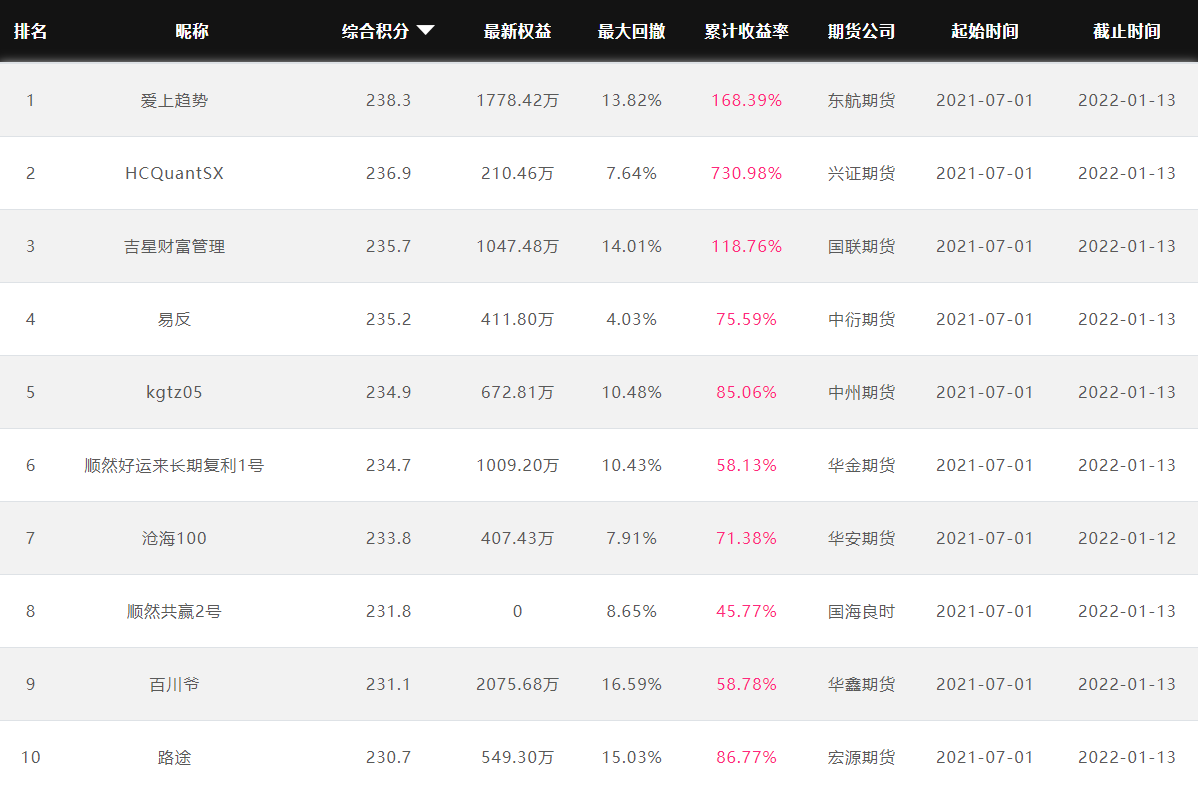Open nickname 顺然好运来长期复利1号
1198x791 pixels.
(174, 465)
